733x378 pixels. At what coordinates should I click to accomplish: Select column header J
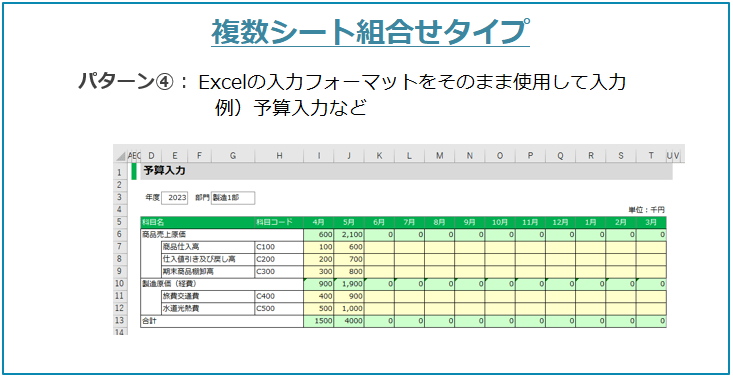click(349, 156)
